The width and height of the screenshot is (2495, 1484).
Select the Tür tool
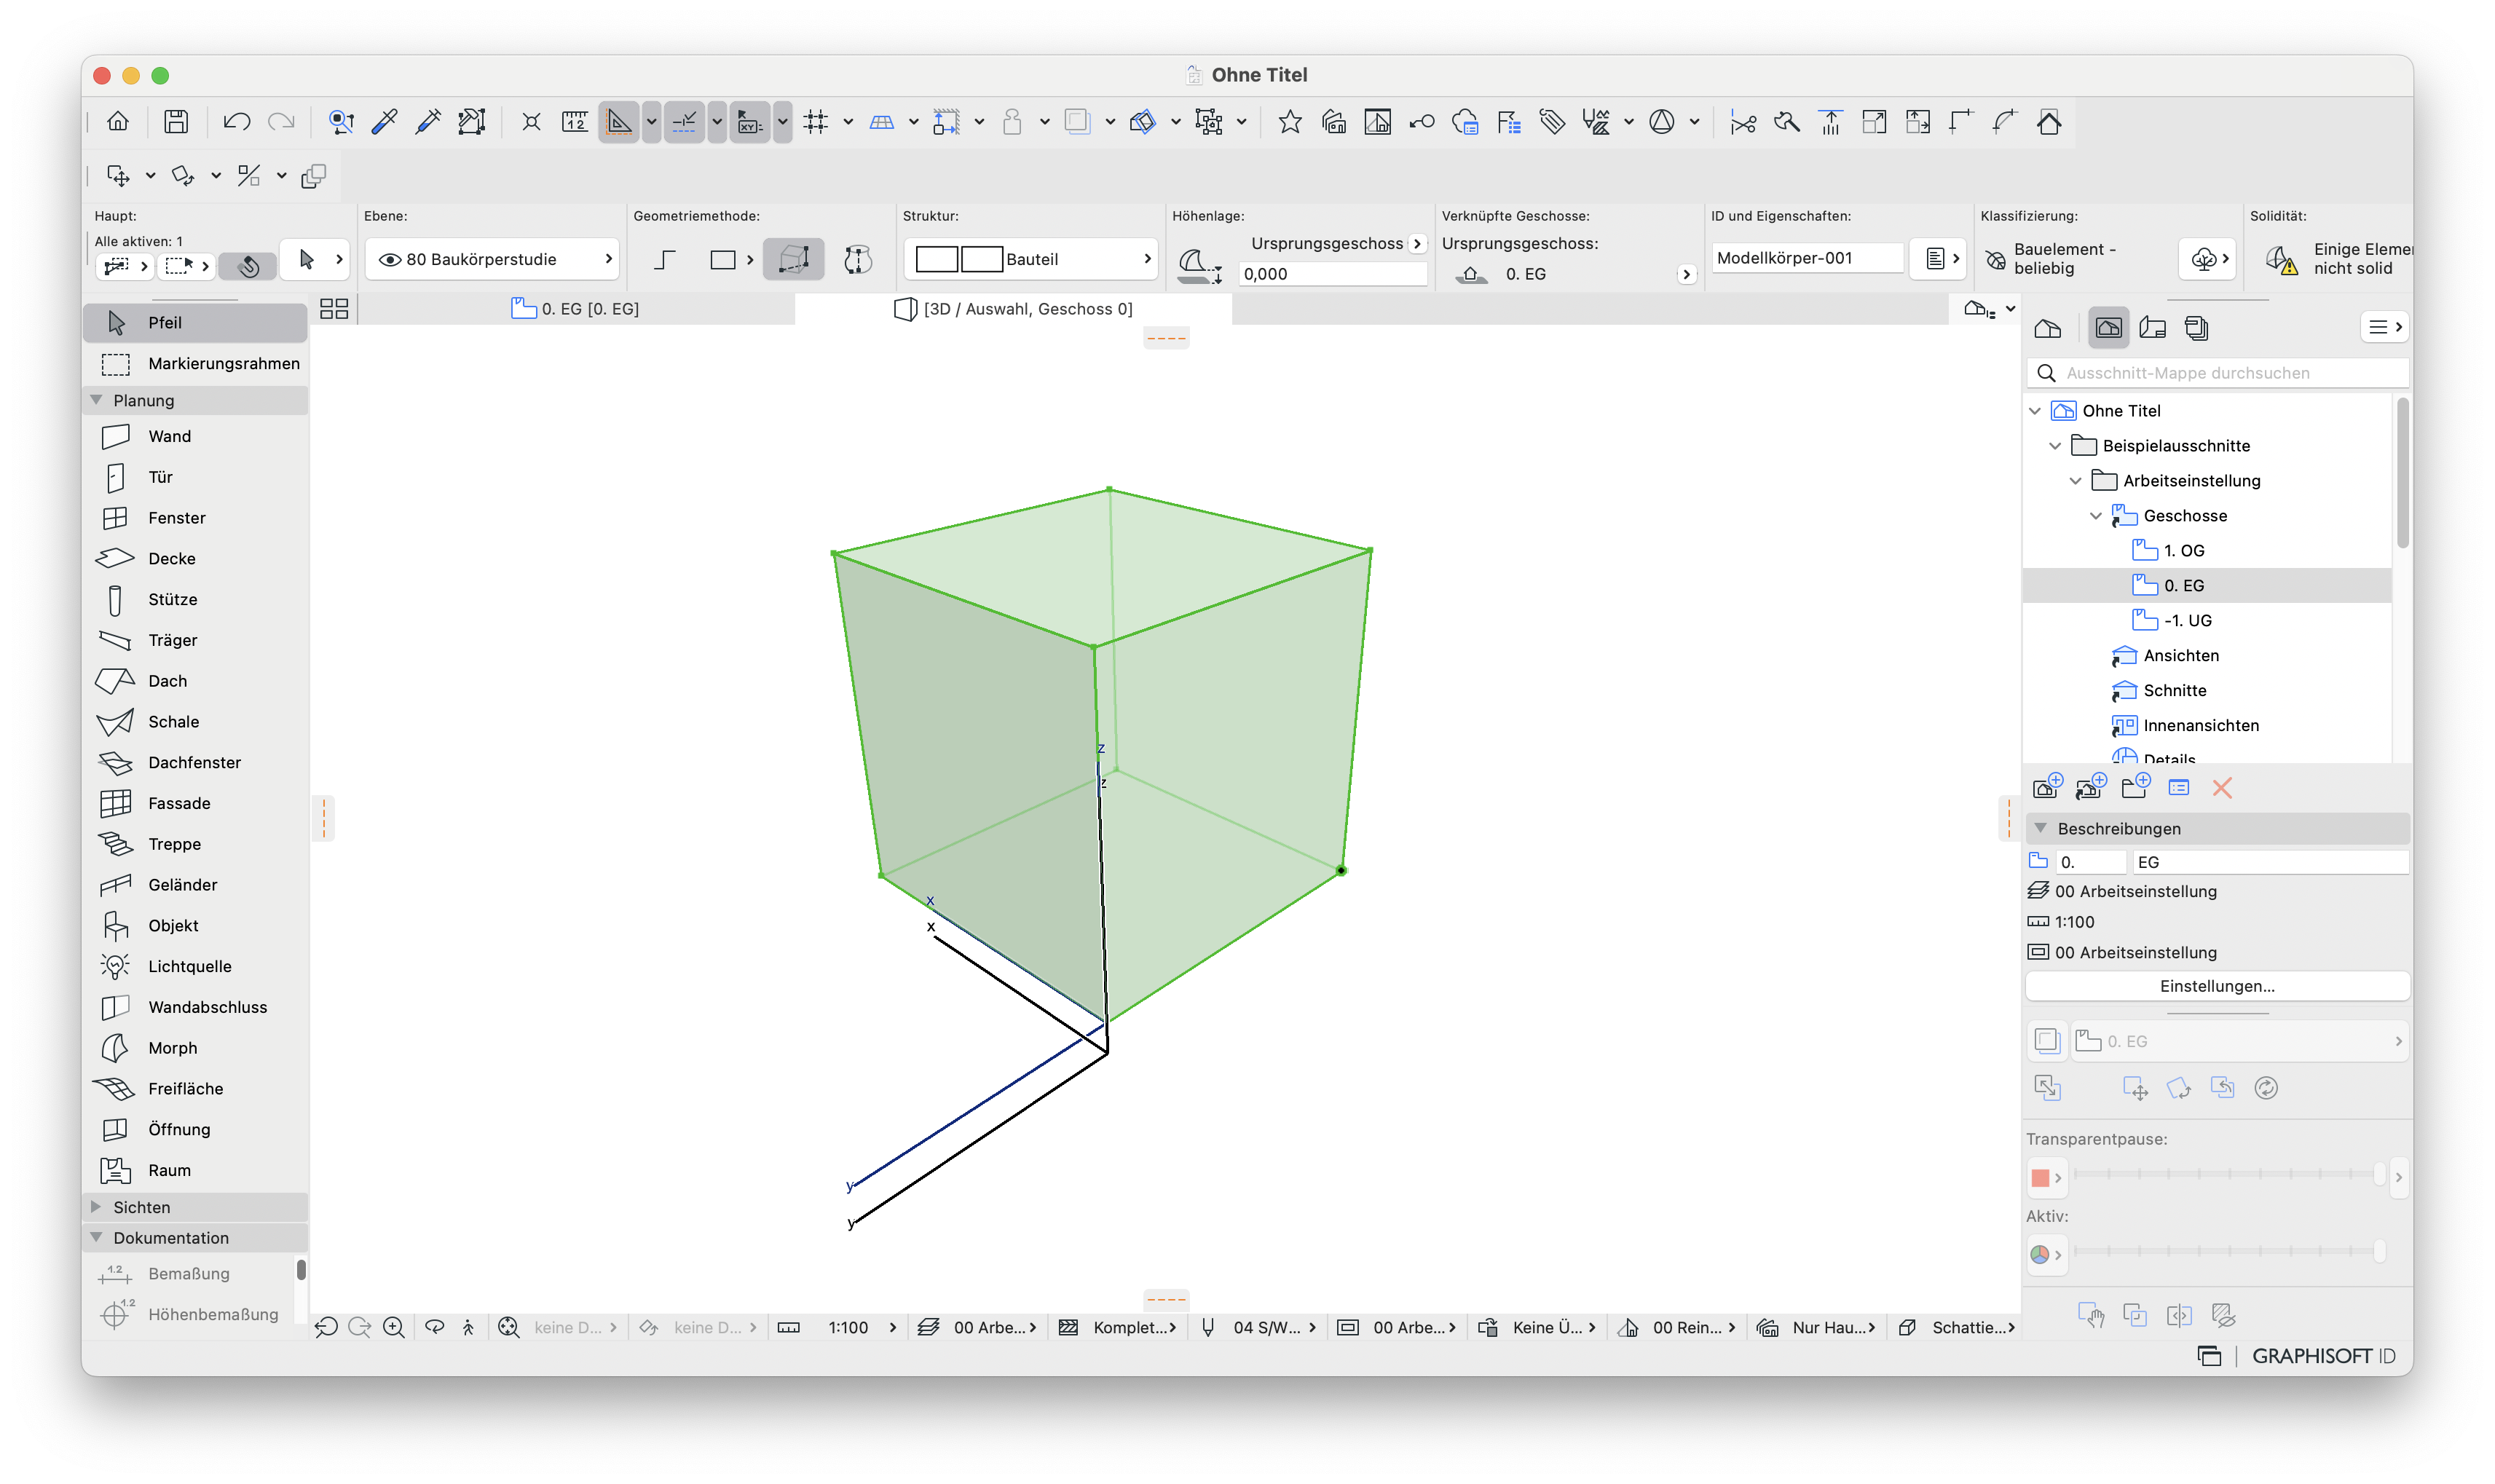(195, 477)
